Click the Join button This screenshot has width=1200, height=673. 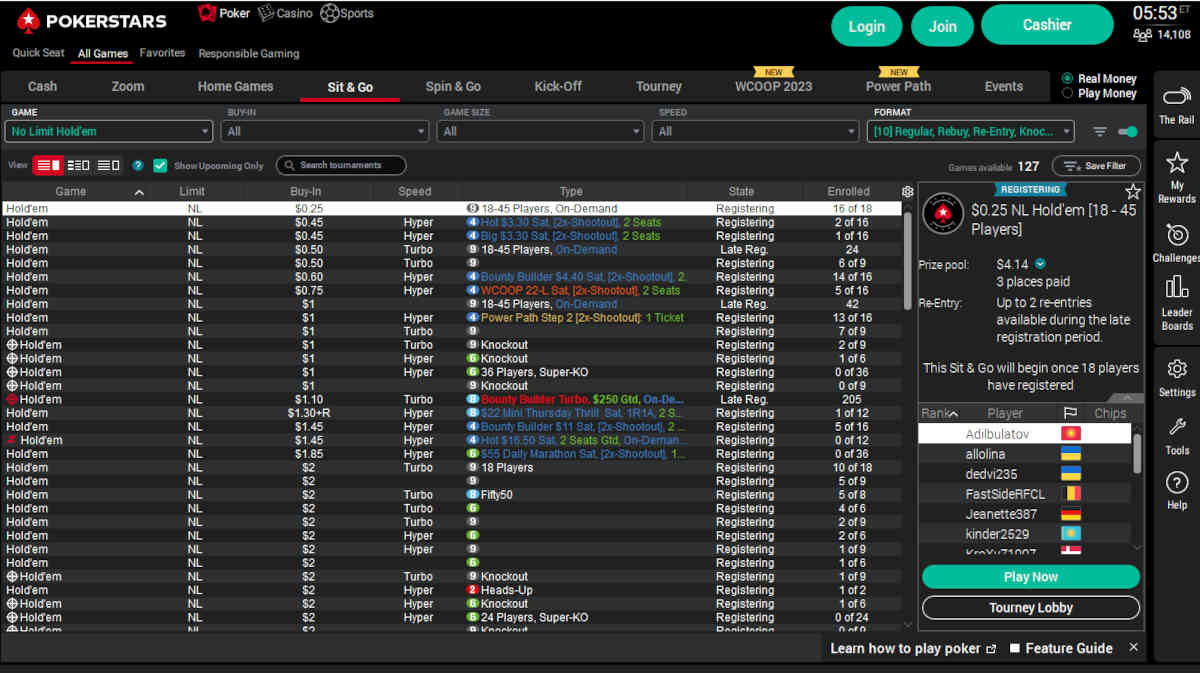coord(942,27)
